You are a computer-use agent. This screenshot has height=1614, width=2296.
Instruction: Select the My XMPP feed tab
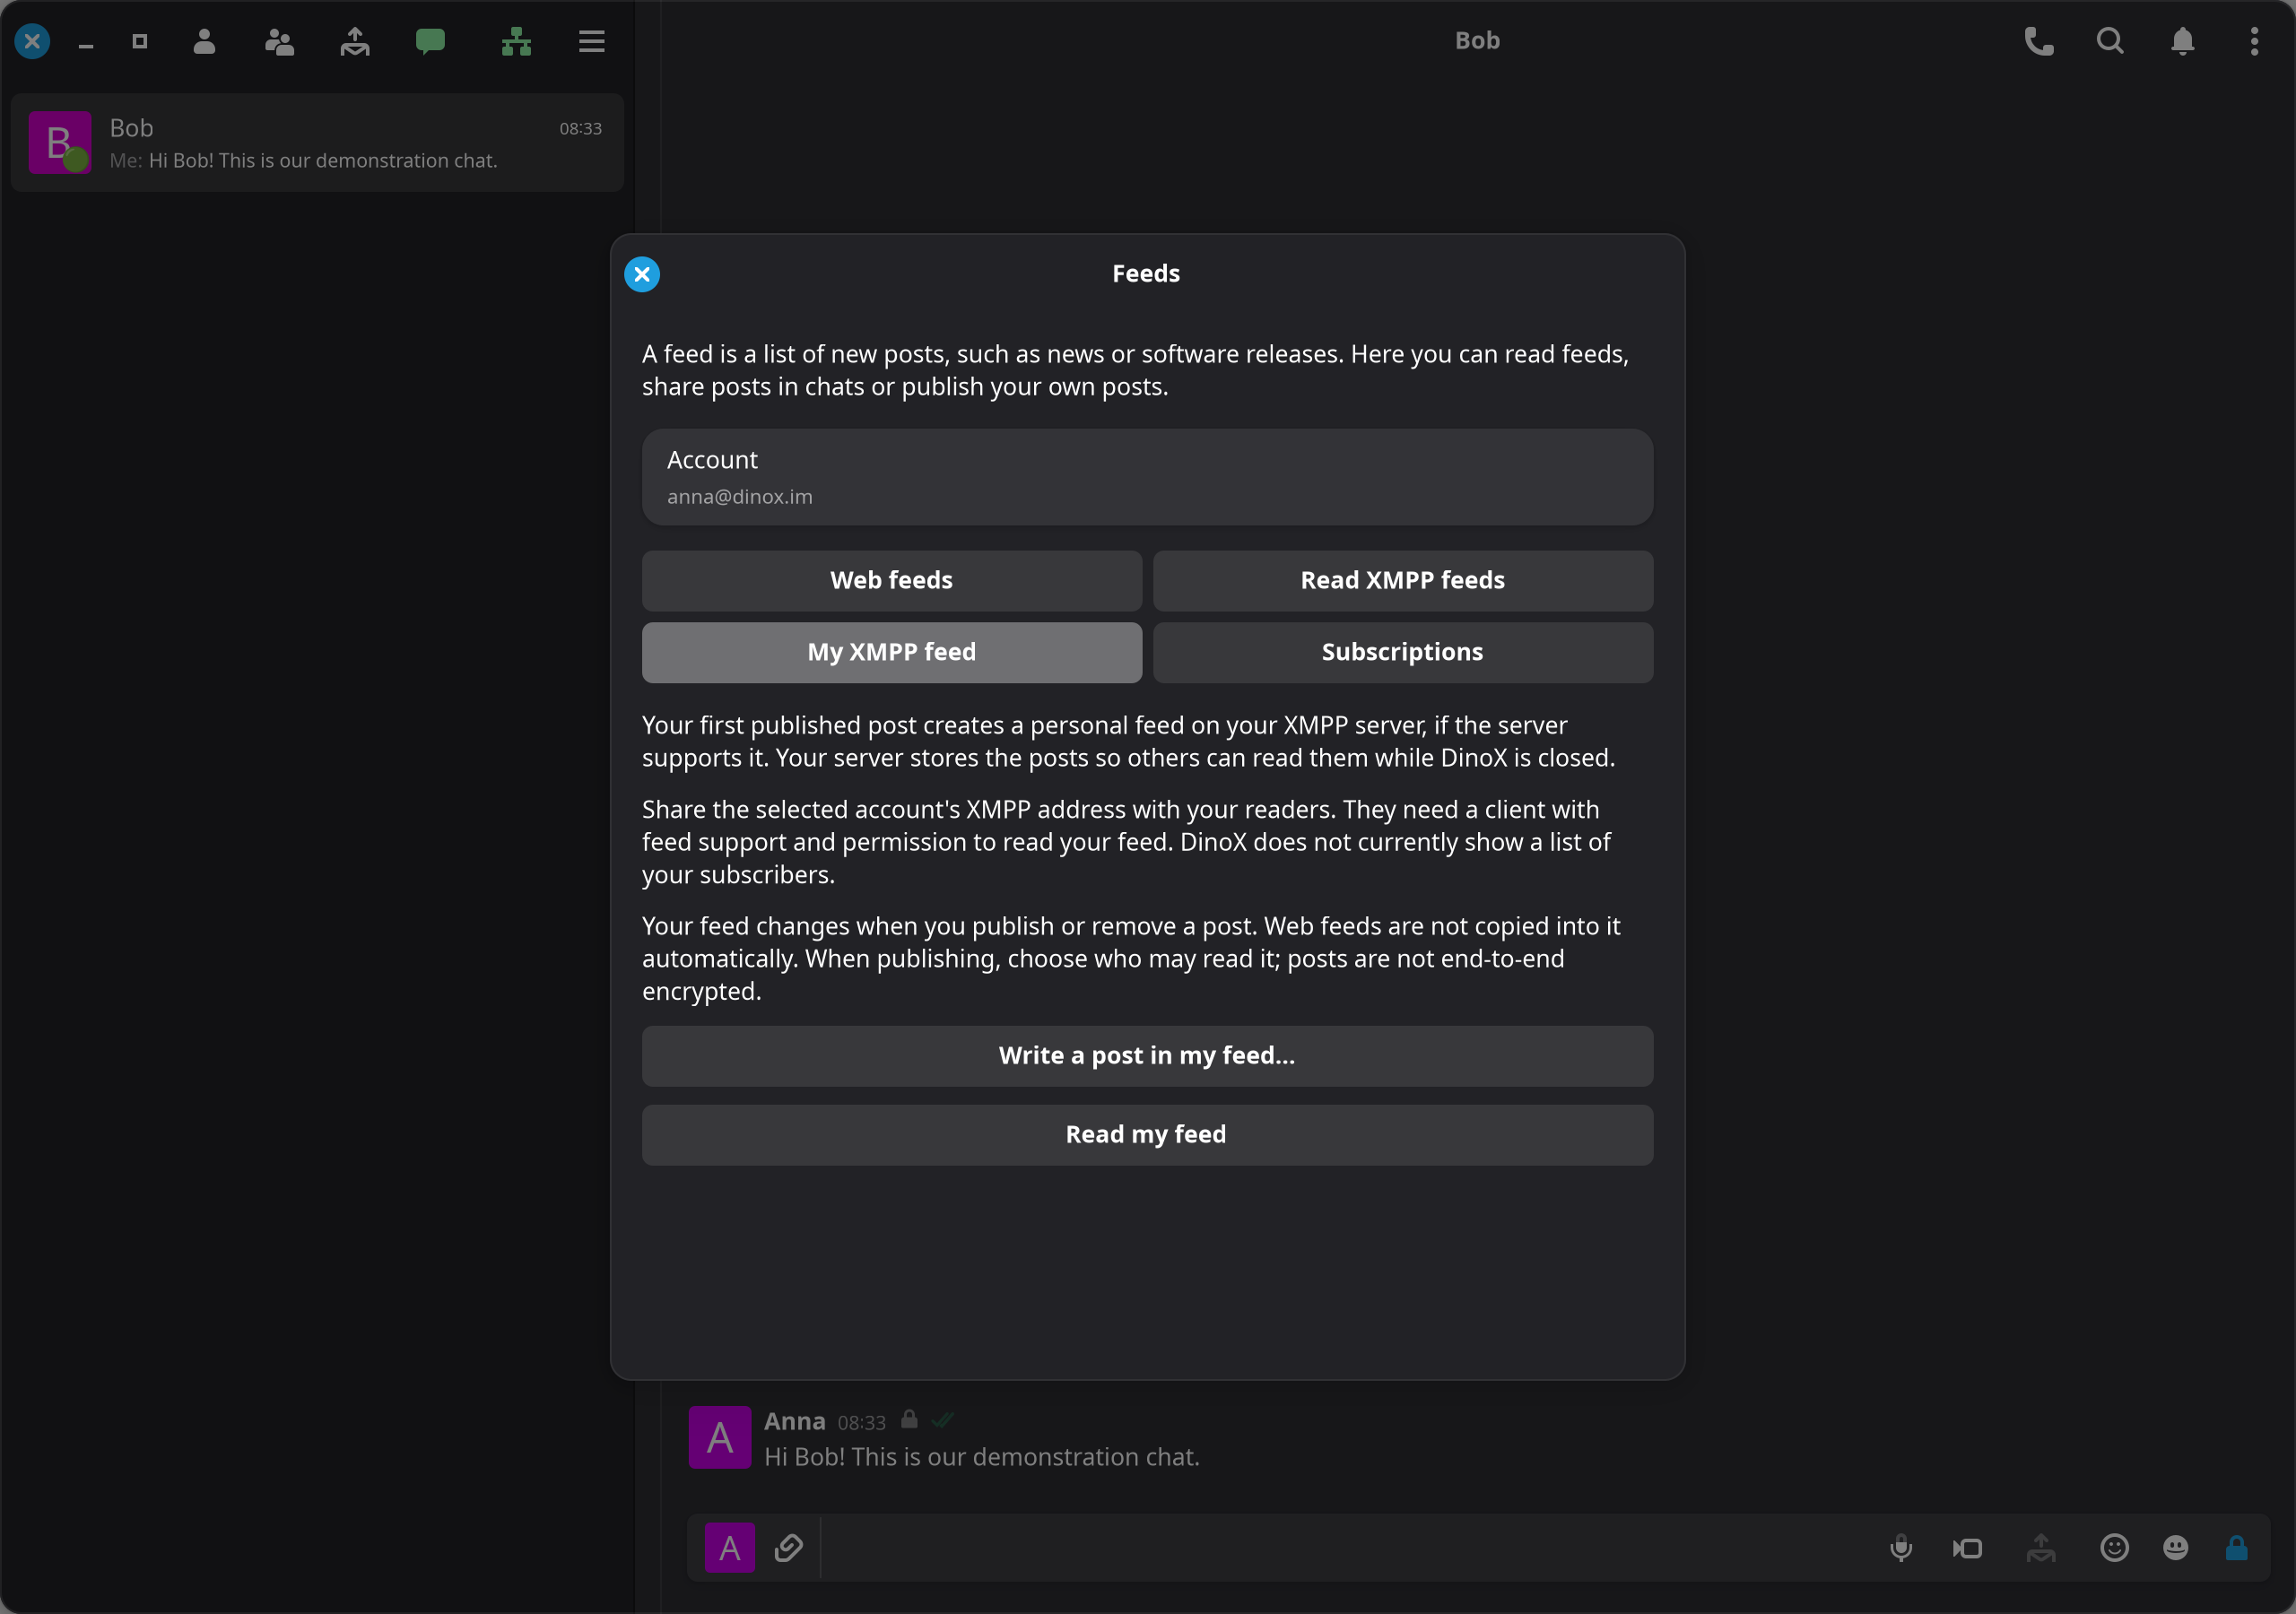pos(891,653)
